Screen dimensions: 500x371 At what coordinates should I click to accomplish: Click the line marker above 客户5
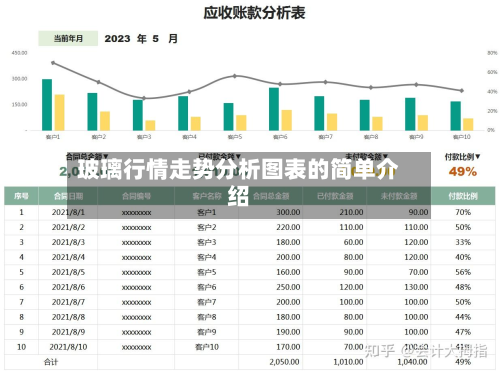[235, 76]
